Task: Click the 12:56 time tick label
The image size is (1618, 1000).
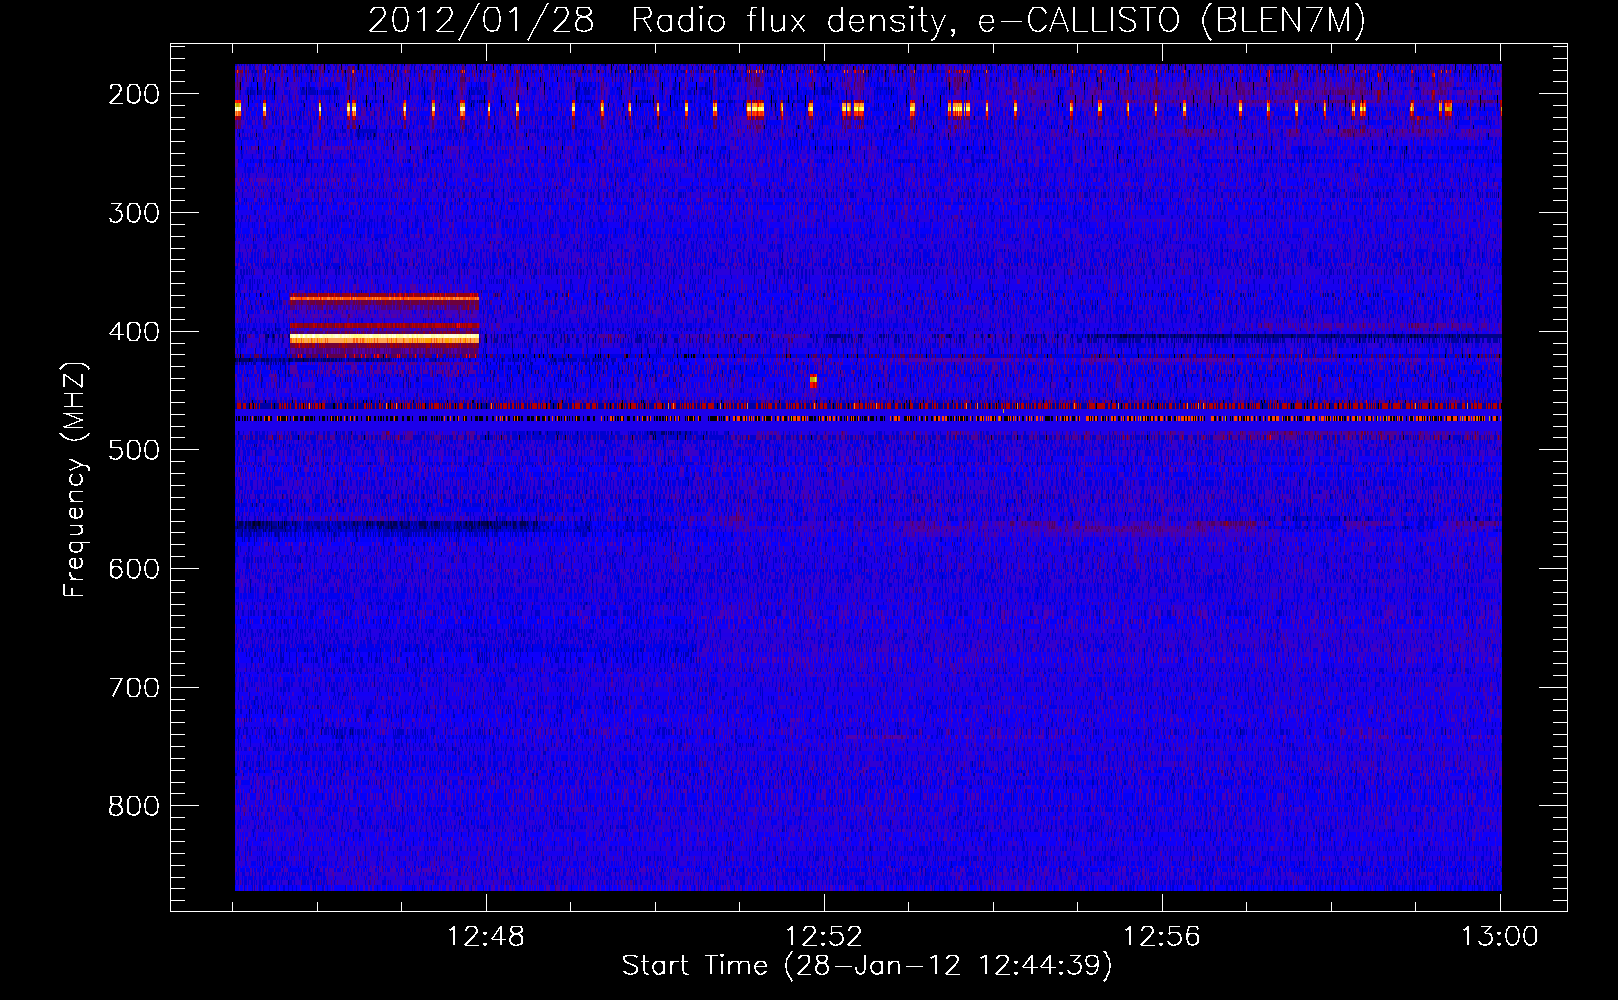Action: click(x=1162, y=937)
